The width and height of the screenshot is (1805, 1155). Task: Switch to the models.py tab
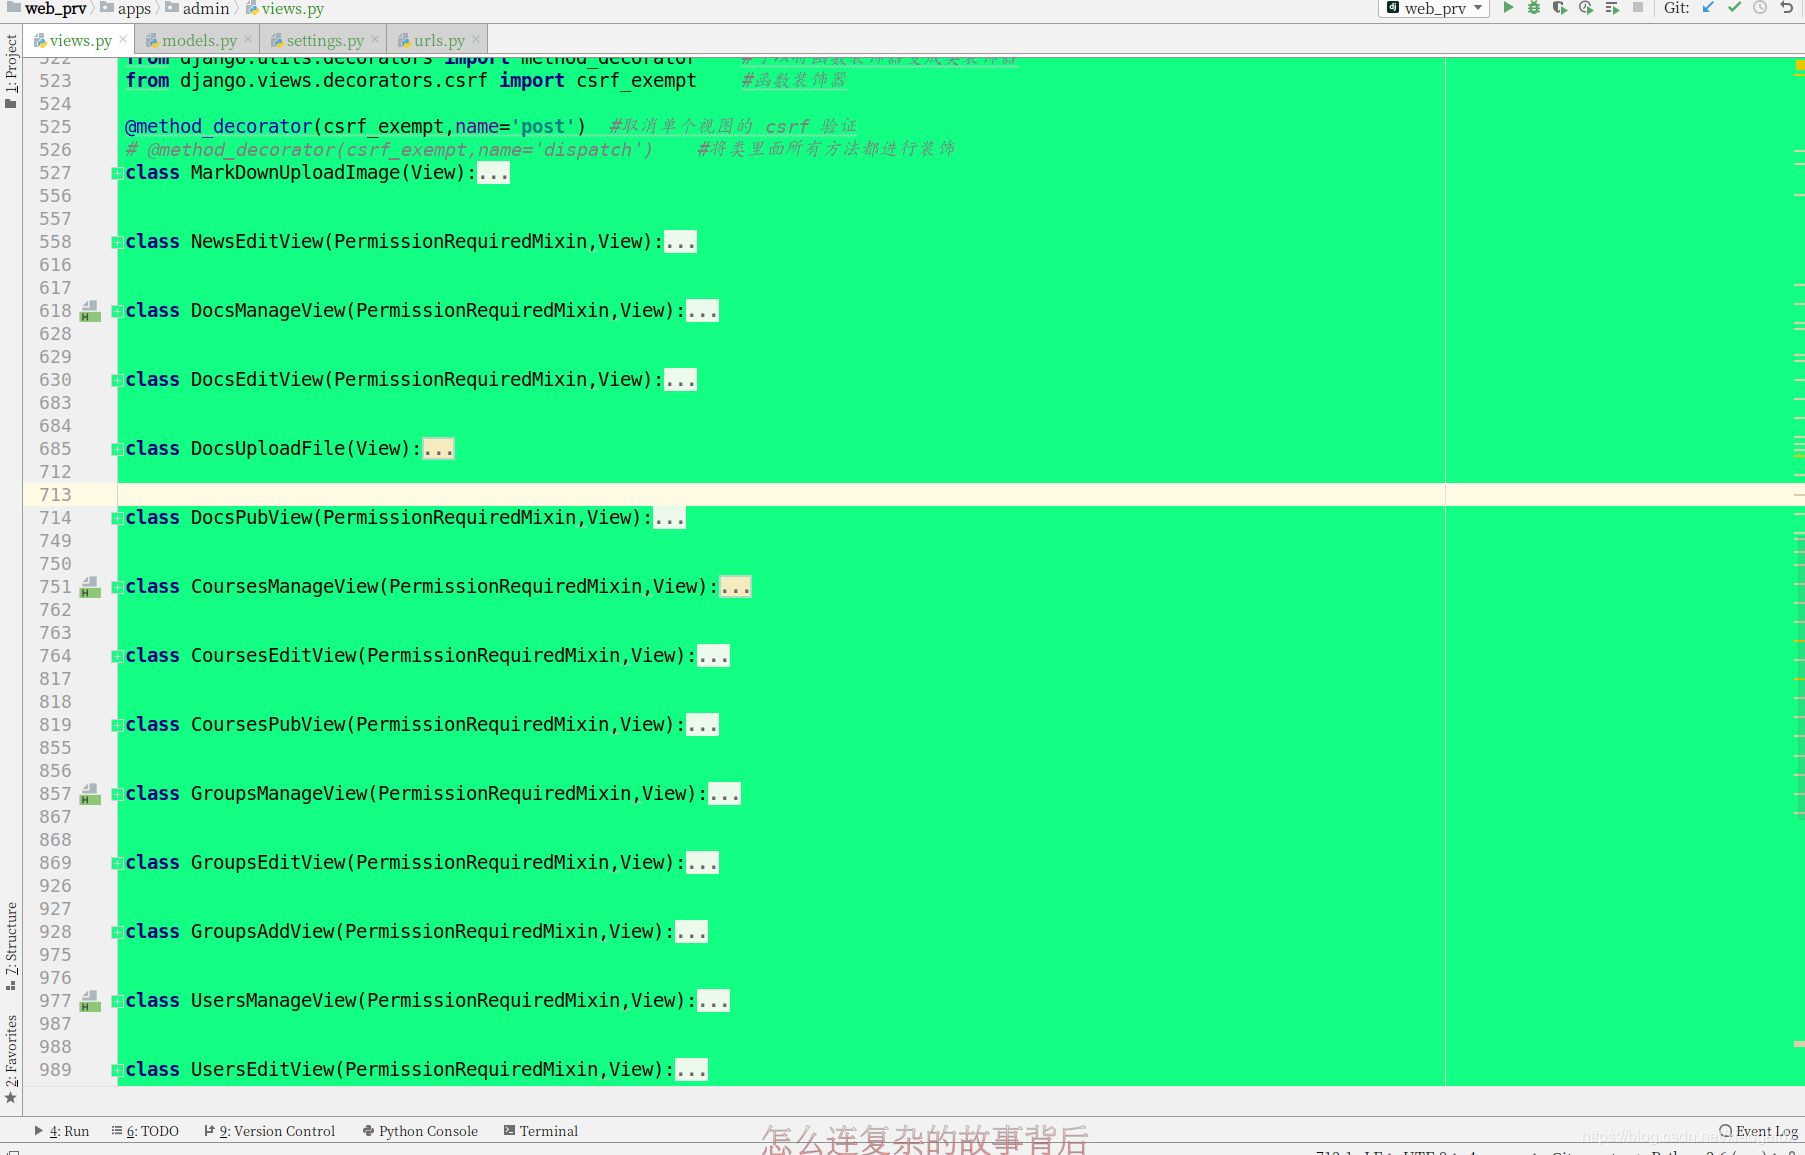click(x=199, y=40)
